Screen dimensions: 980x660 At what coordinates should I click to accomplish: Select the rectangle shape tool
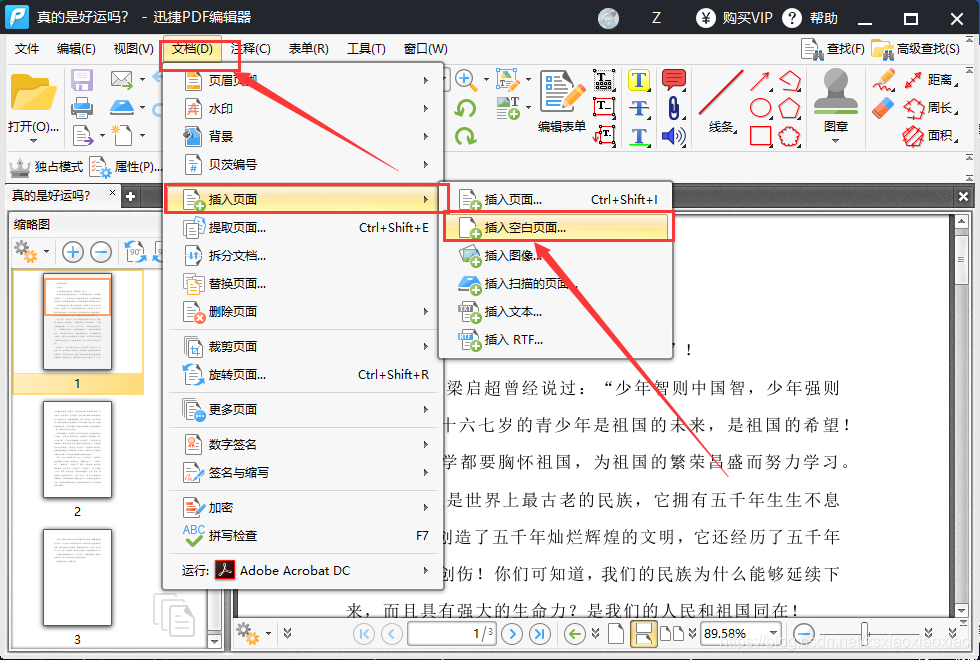[x=760, y=136]
